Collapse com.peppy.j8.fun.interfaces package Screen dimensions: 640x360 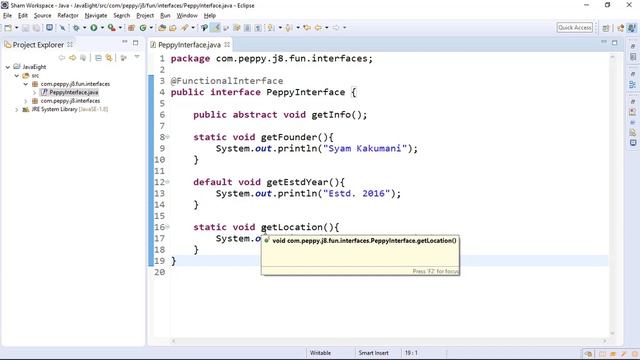point(26,84)
